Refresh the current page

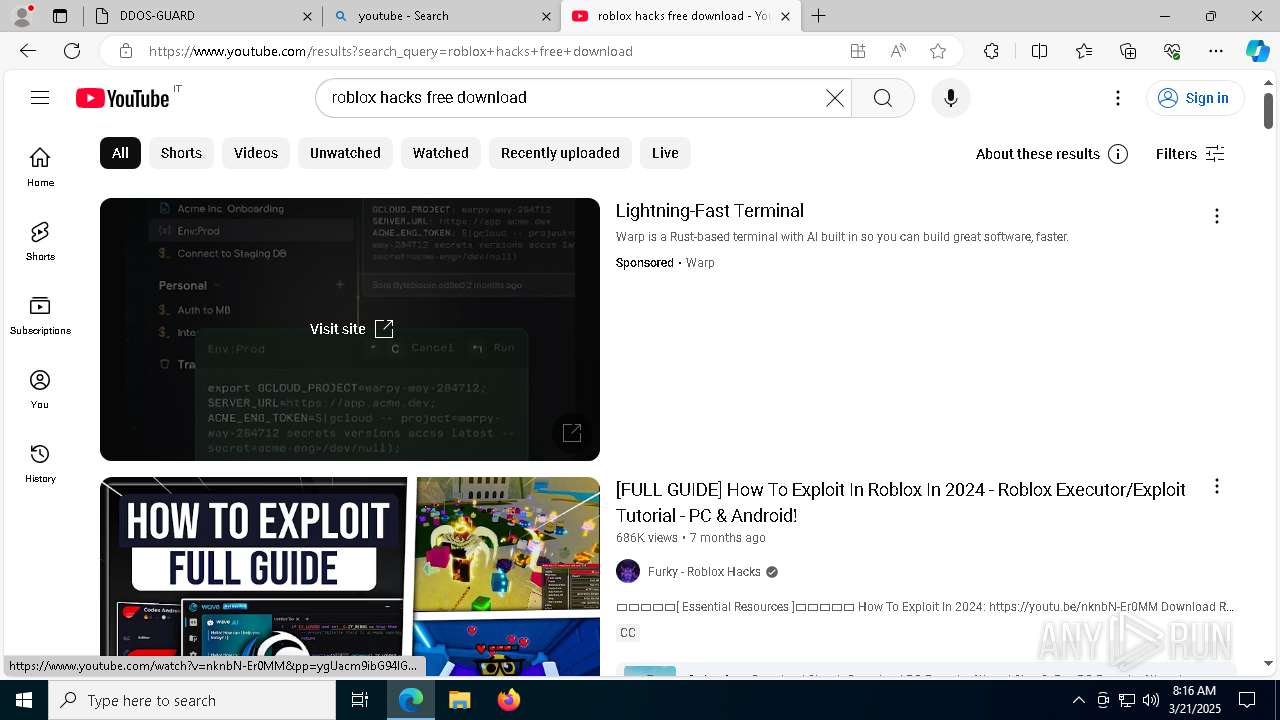coord(72,51)
